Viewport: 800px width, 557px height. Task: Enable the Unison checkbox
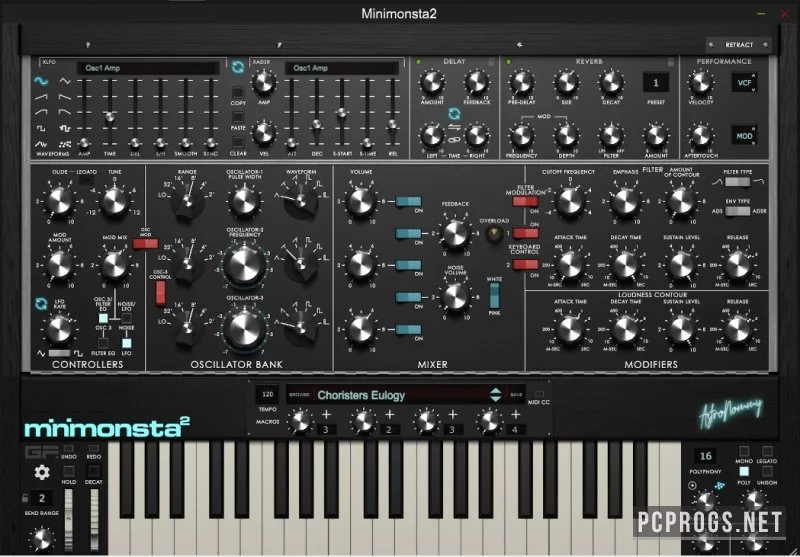pos(767,471)
